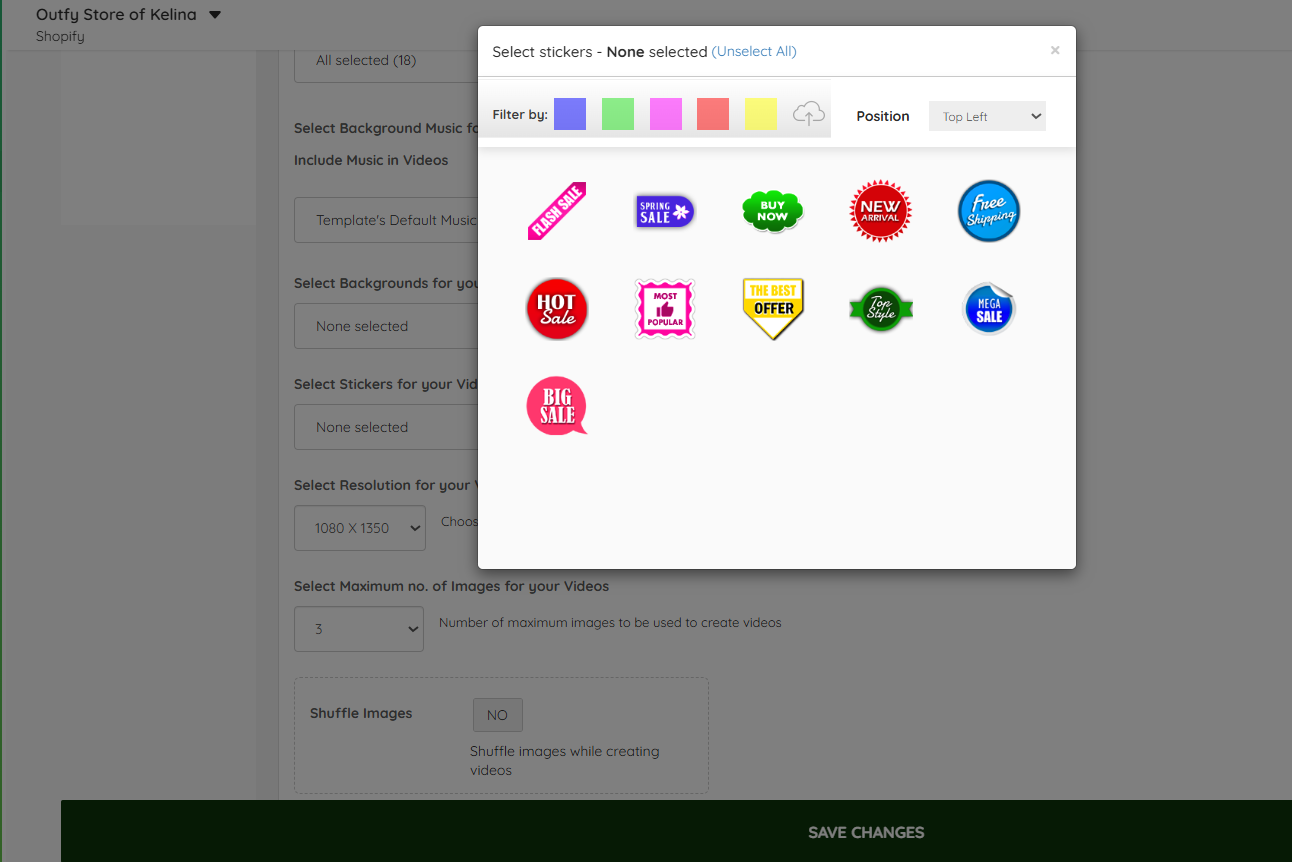The width and height of the screenshot is (1292, 862).
Task: Pick the Big Sale sticker
Action: click(x=557, y=406)
